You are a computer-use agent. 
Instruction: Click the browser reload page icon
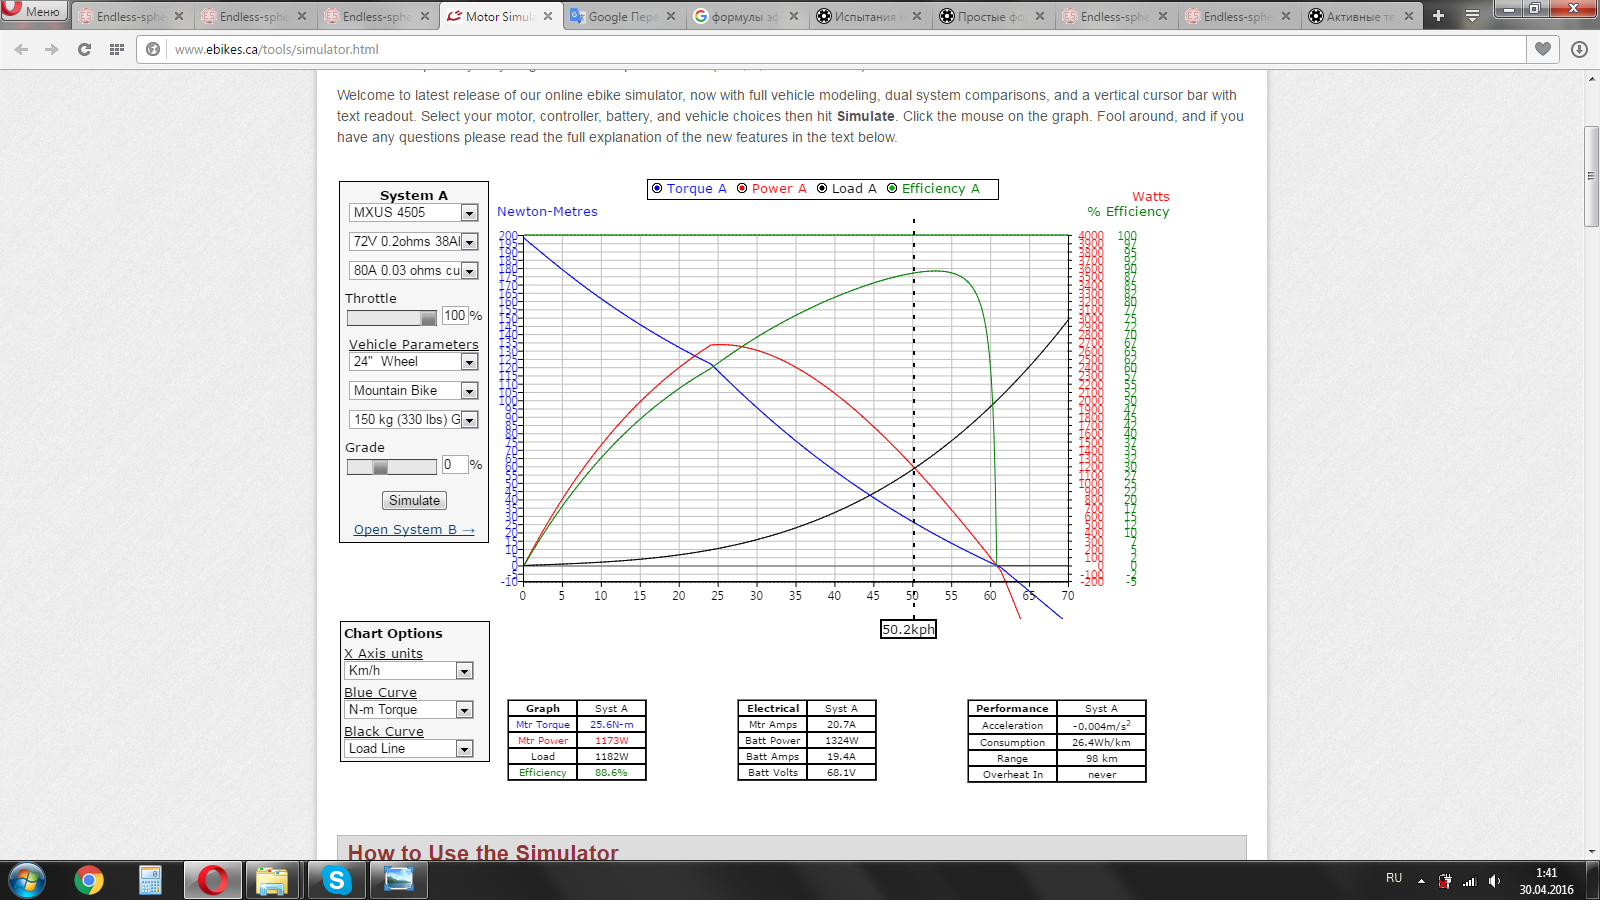pos(84,49)
